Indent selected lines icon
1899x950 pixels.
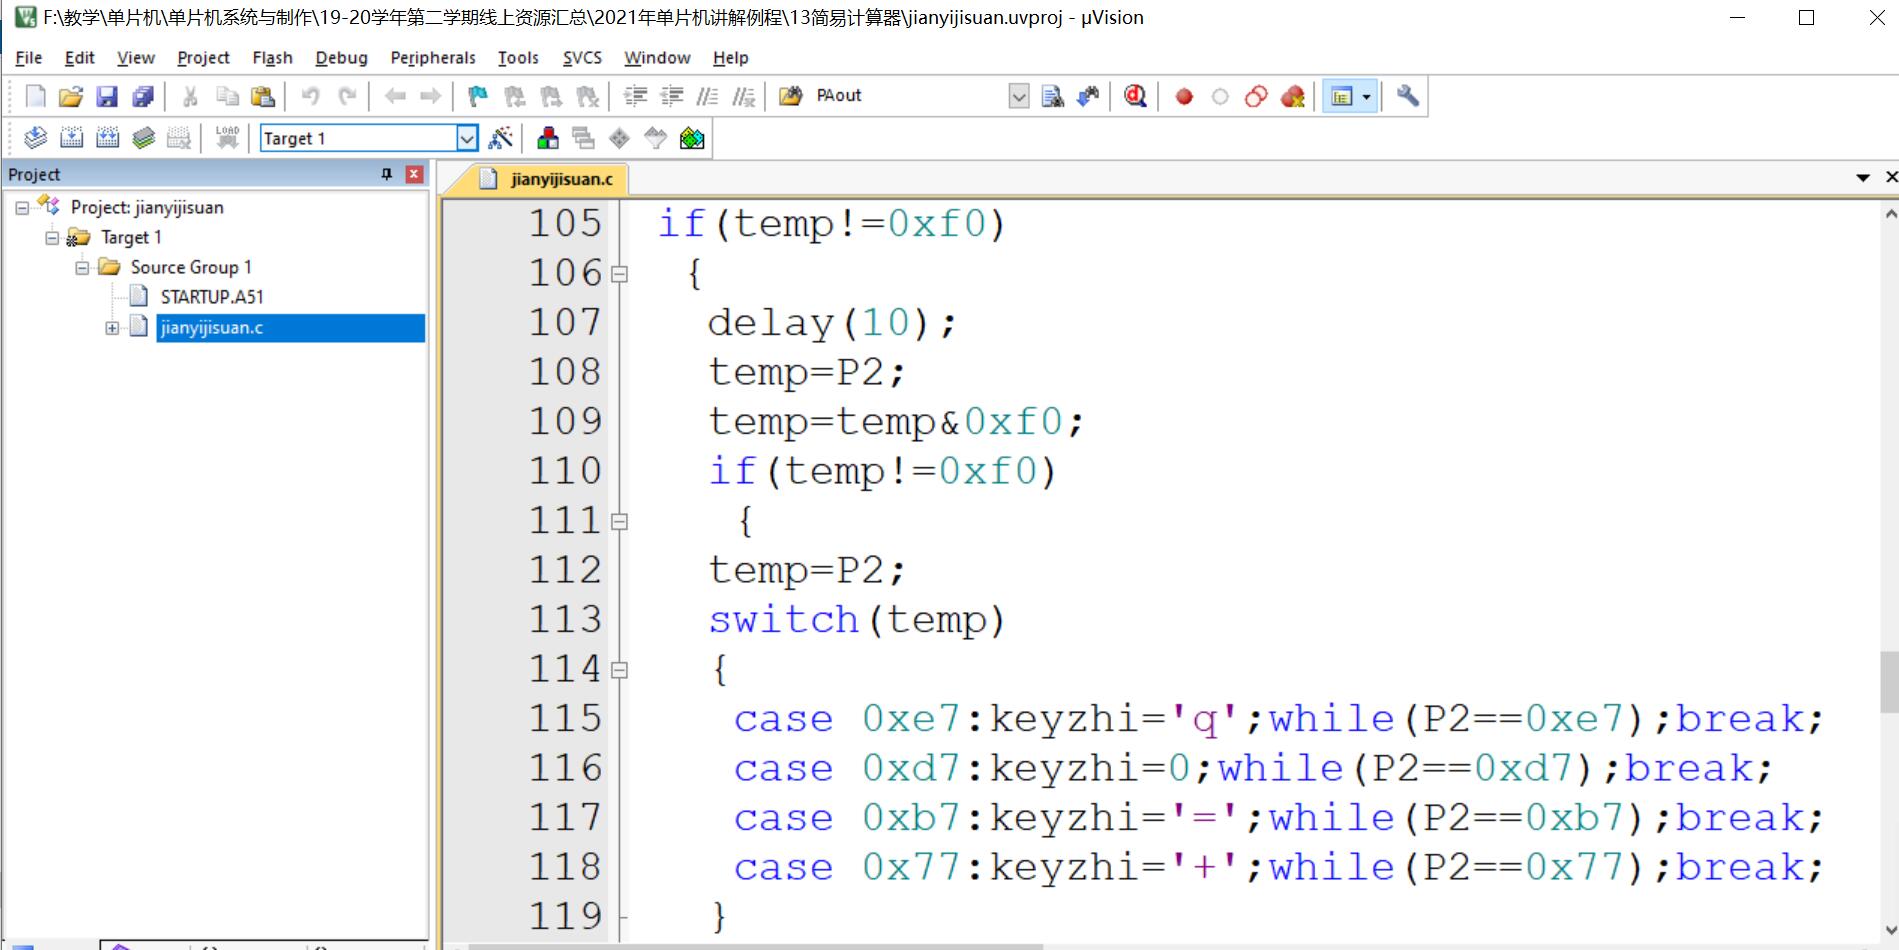point(635,96)
